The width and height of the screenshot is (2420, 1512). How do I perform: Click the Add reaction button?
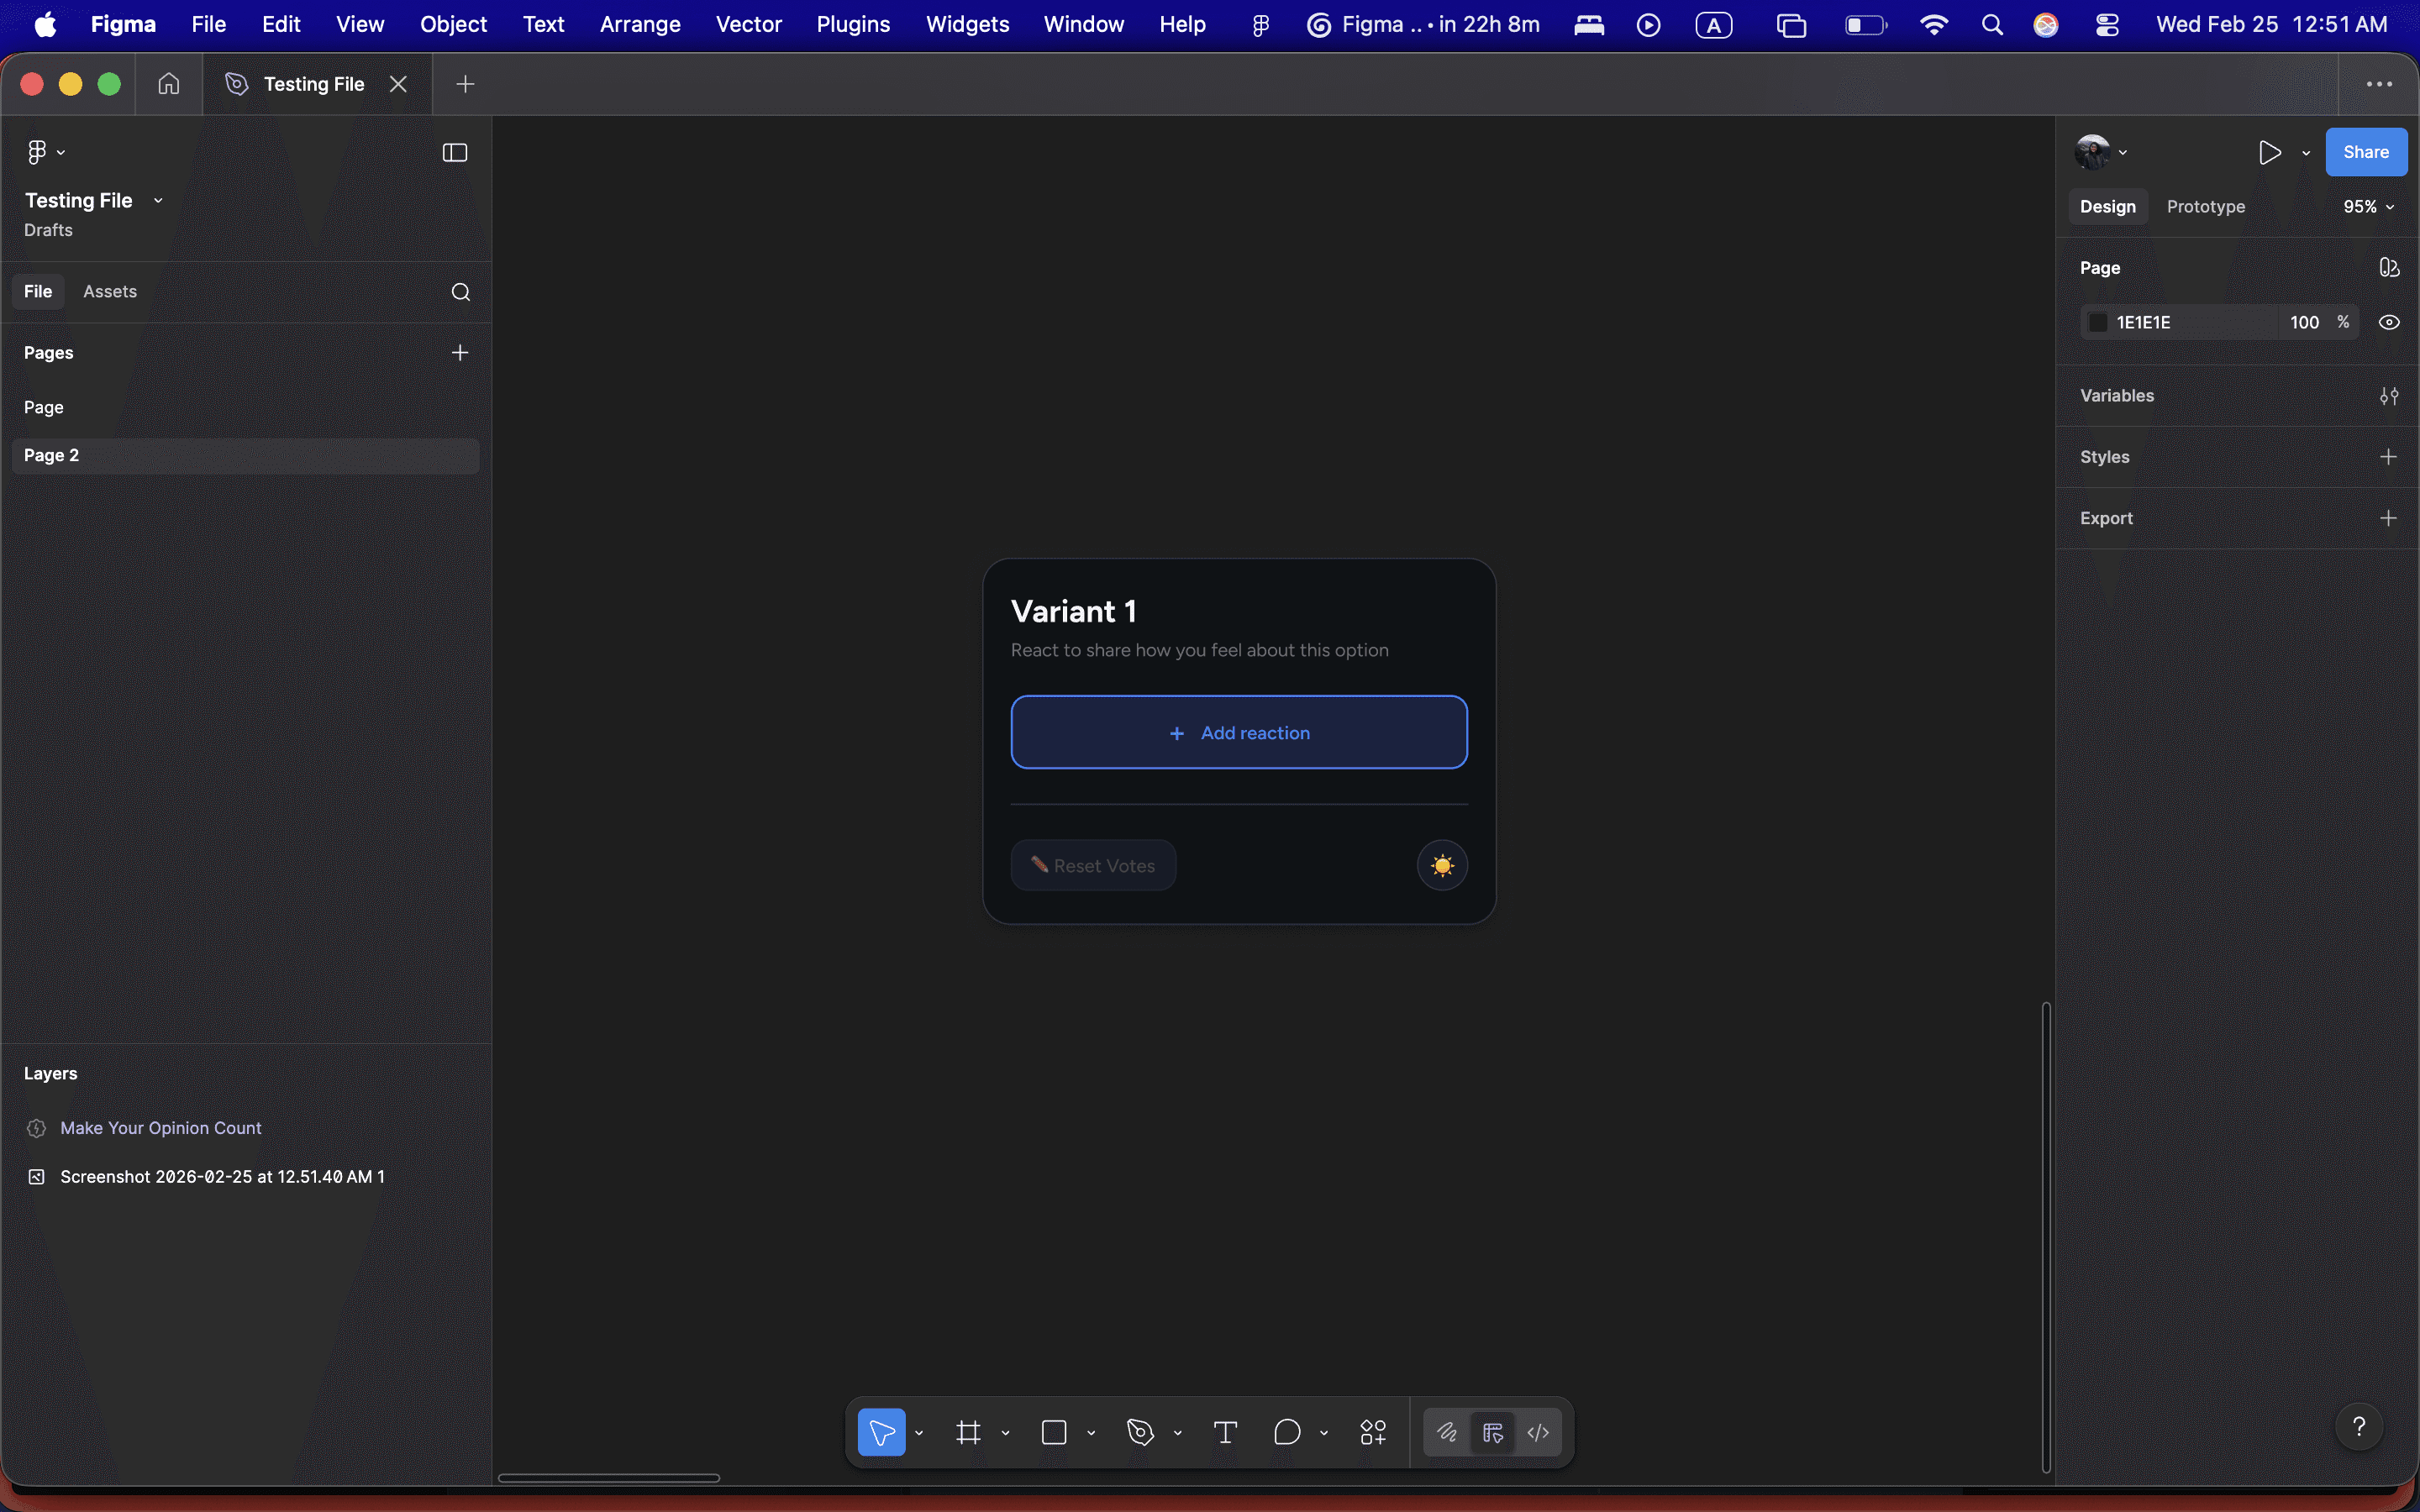point(1238,732)
